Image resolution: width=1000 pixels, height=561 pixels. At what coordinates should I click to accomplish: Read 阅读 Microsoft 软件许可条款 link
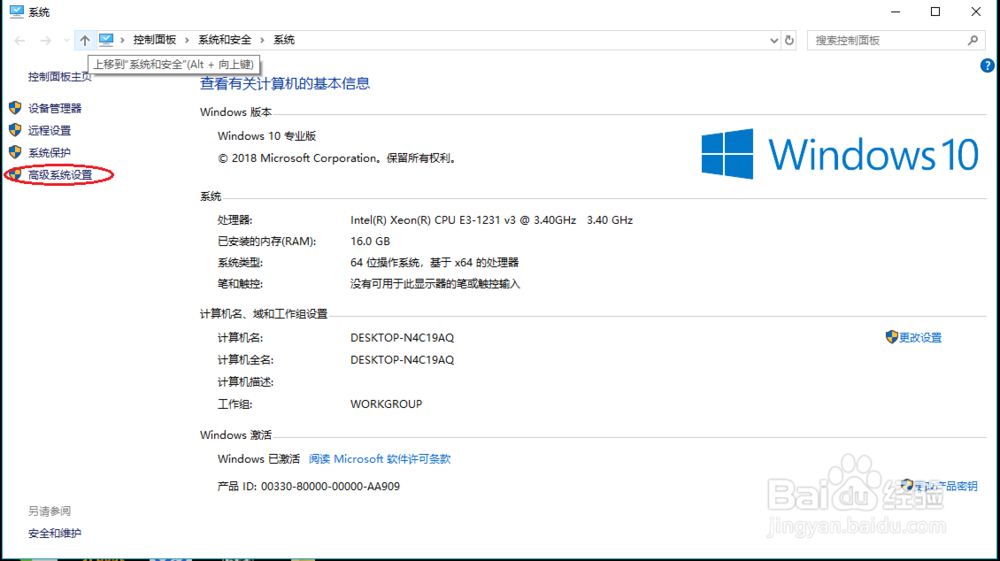click(x=379, y=459)
